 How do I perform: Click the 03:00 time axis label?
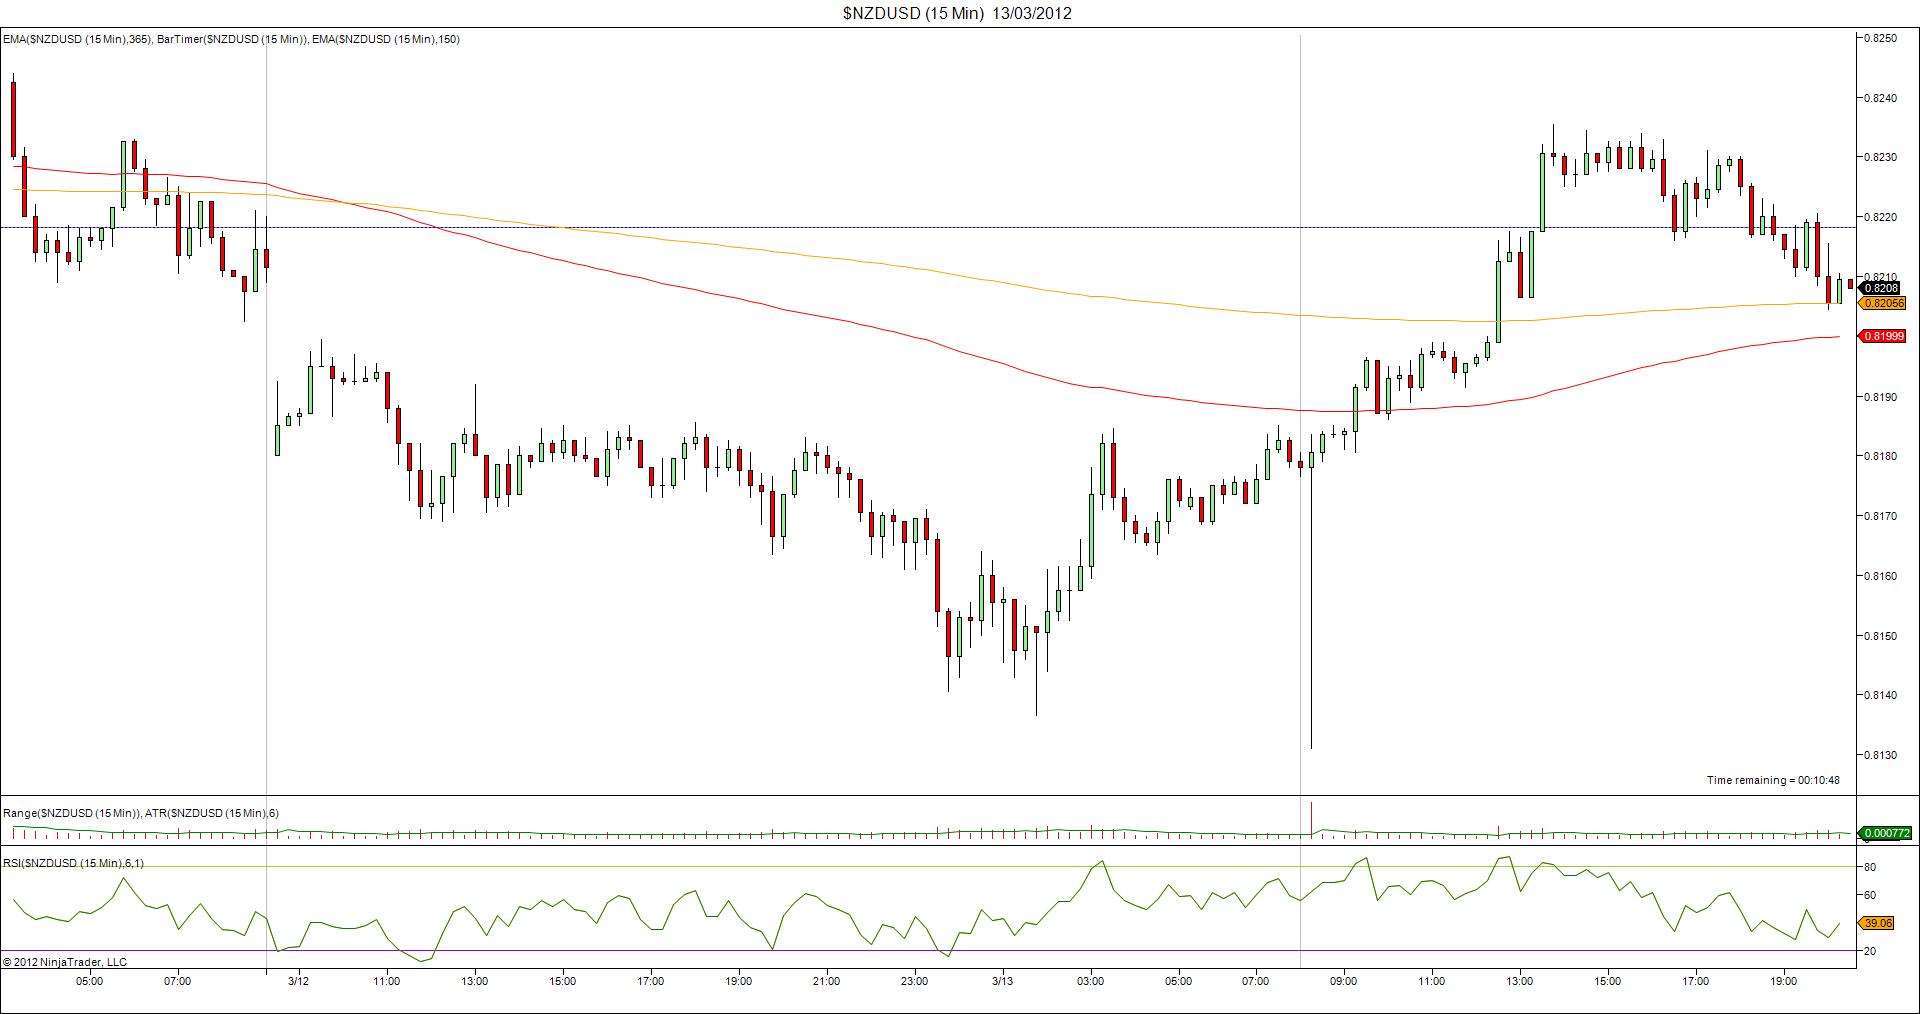click(x=1090, y=981)
